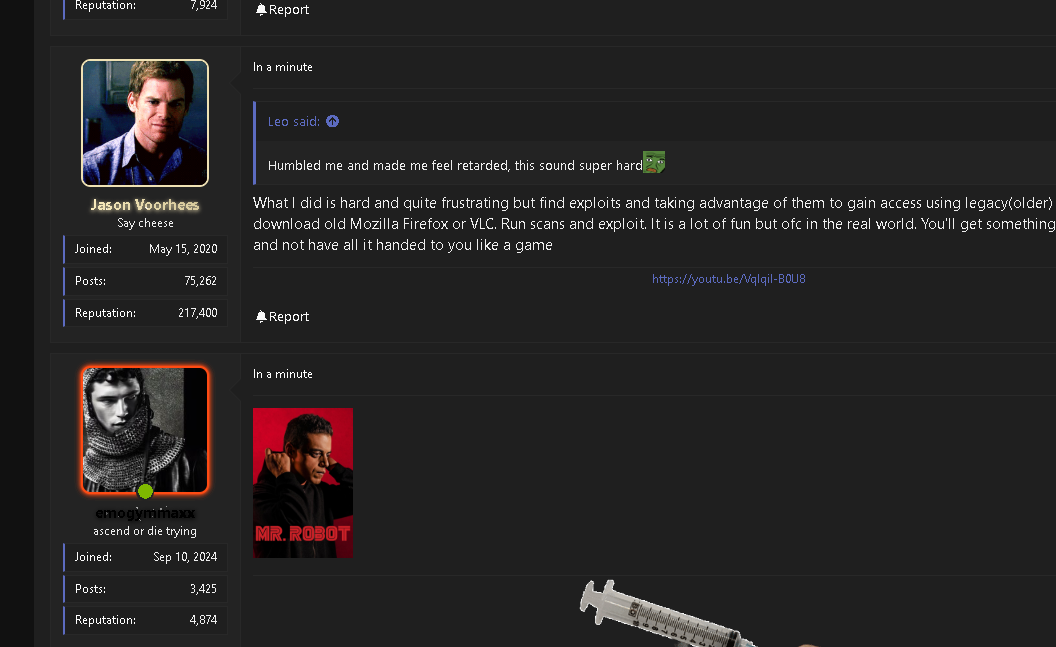Click the bell icon in Jason Voorhees' Report link
Image resolution: width=1056 pixels, height=647 pixels.
[x=261, y=317]
